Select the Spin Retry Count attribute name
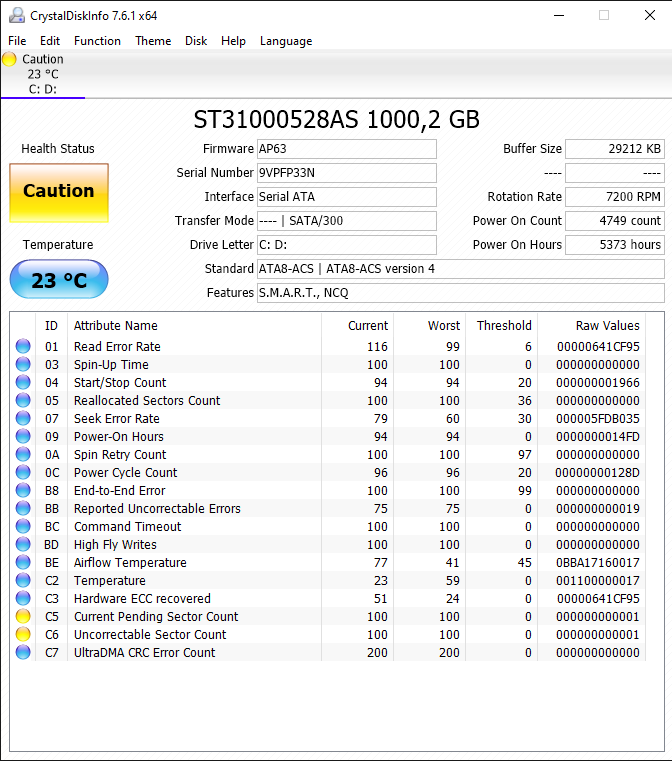The height and width of the screenshot is (766, 672). [x=120, y=455]
